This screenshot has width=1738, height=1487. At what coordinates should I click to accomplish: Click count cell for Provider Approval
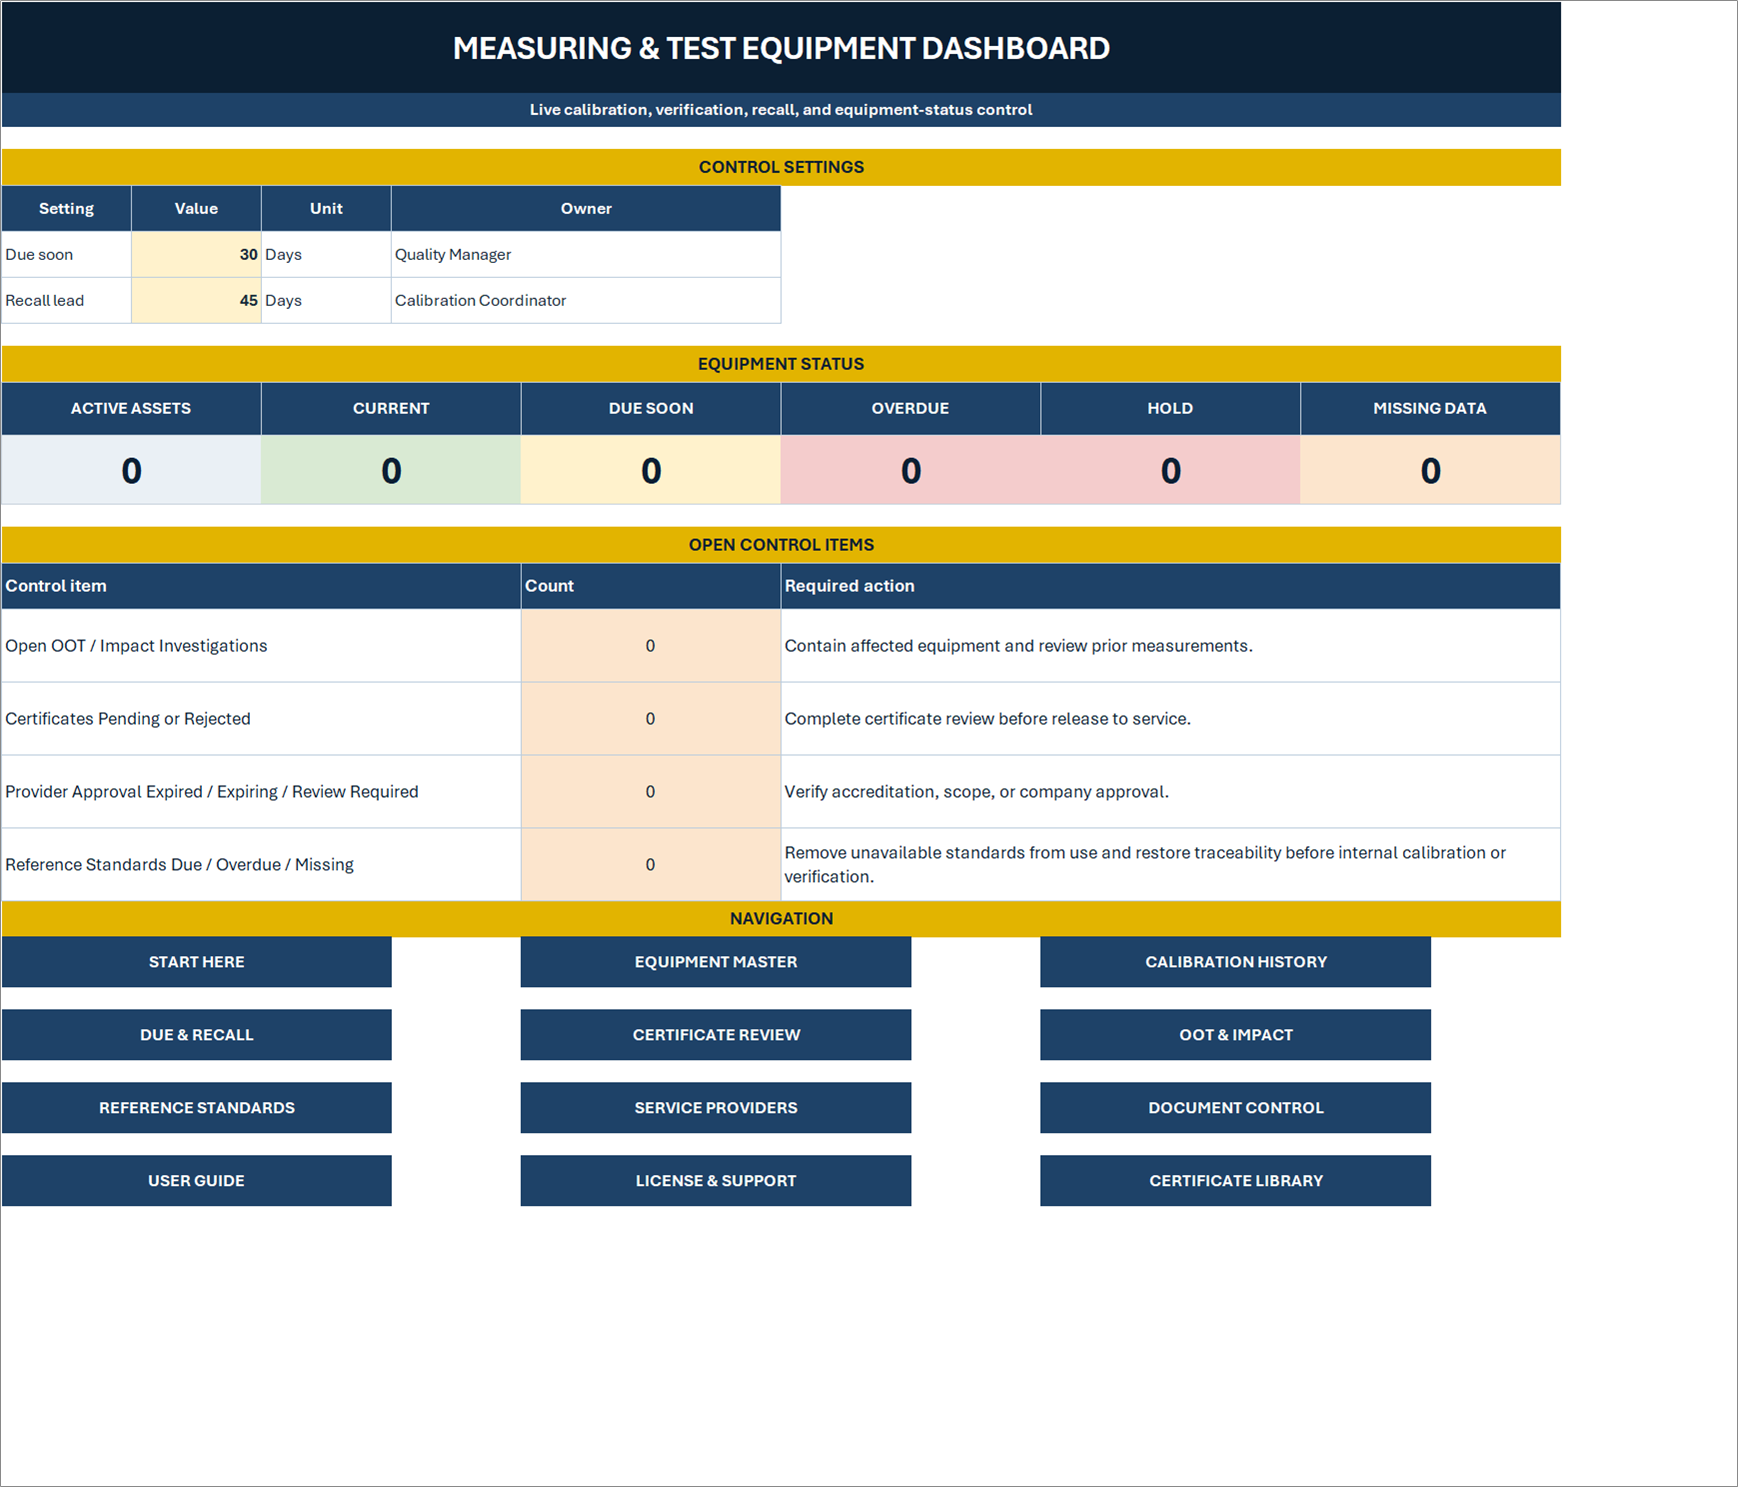(x=651, y=792)
